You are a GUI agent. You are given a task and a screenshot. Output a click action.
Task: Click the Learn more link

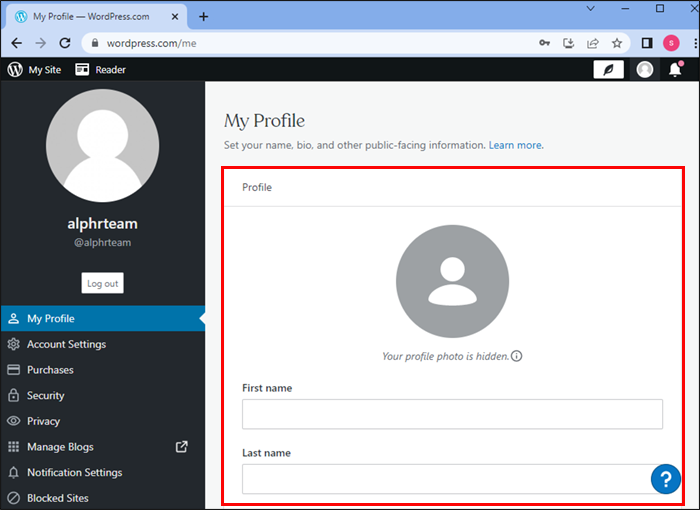516,145
